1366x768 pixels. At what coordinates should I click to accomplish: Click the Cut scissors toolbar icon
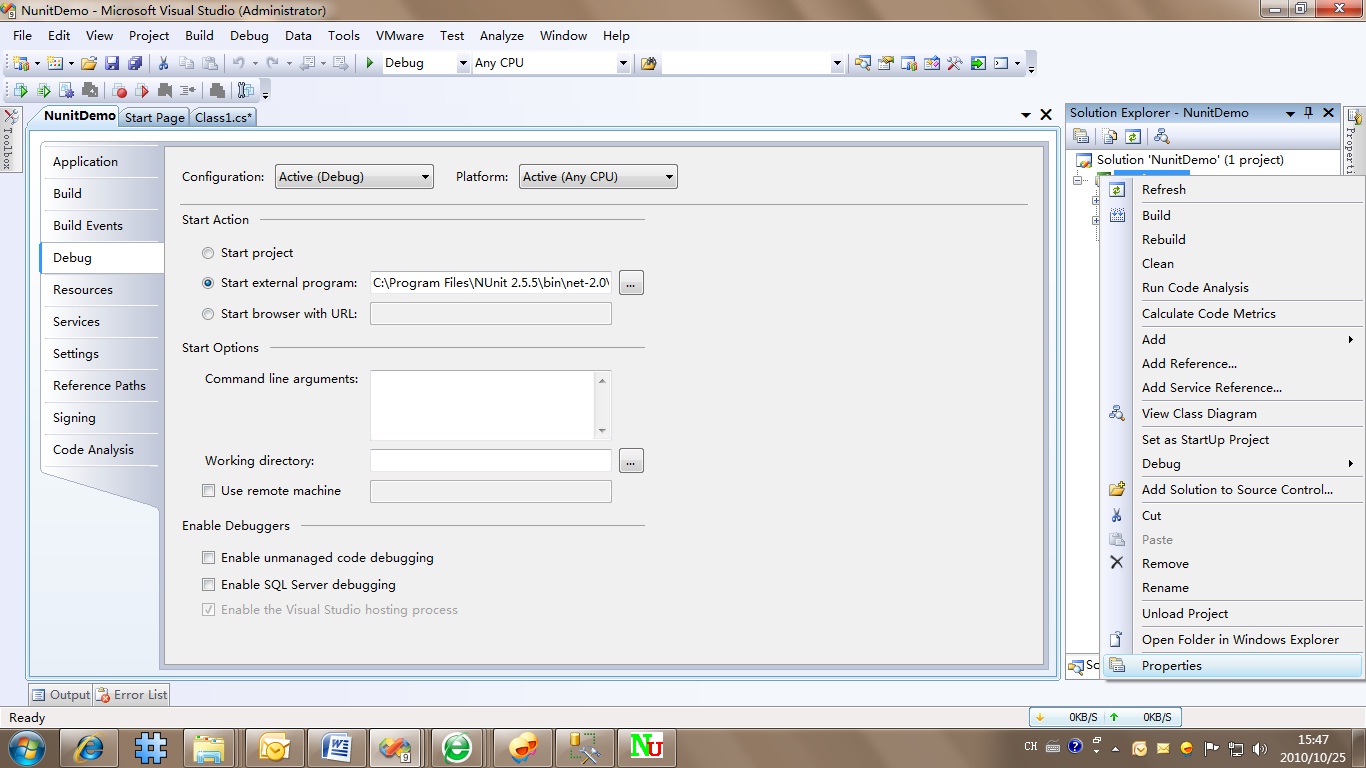[x=164, y=63]
